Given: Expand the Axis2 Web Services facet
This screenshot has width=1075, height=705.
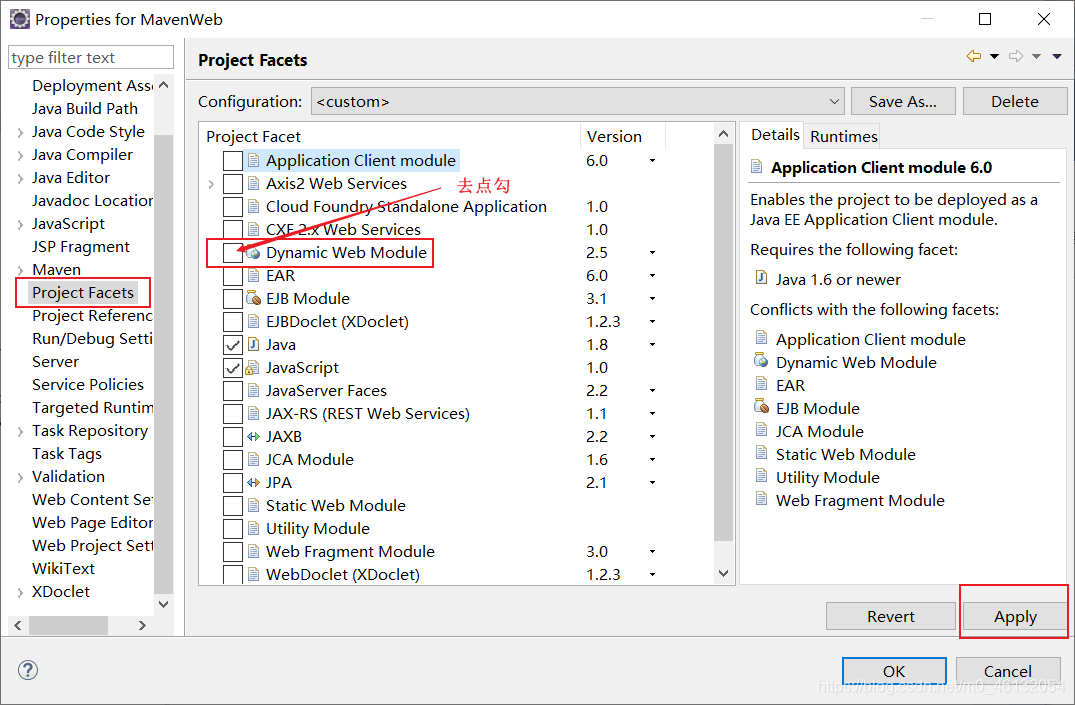Looking at the screenshot, I should [x=211, y=184].
